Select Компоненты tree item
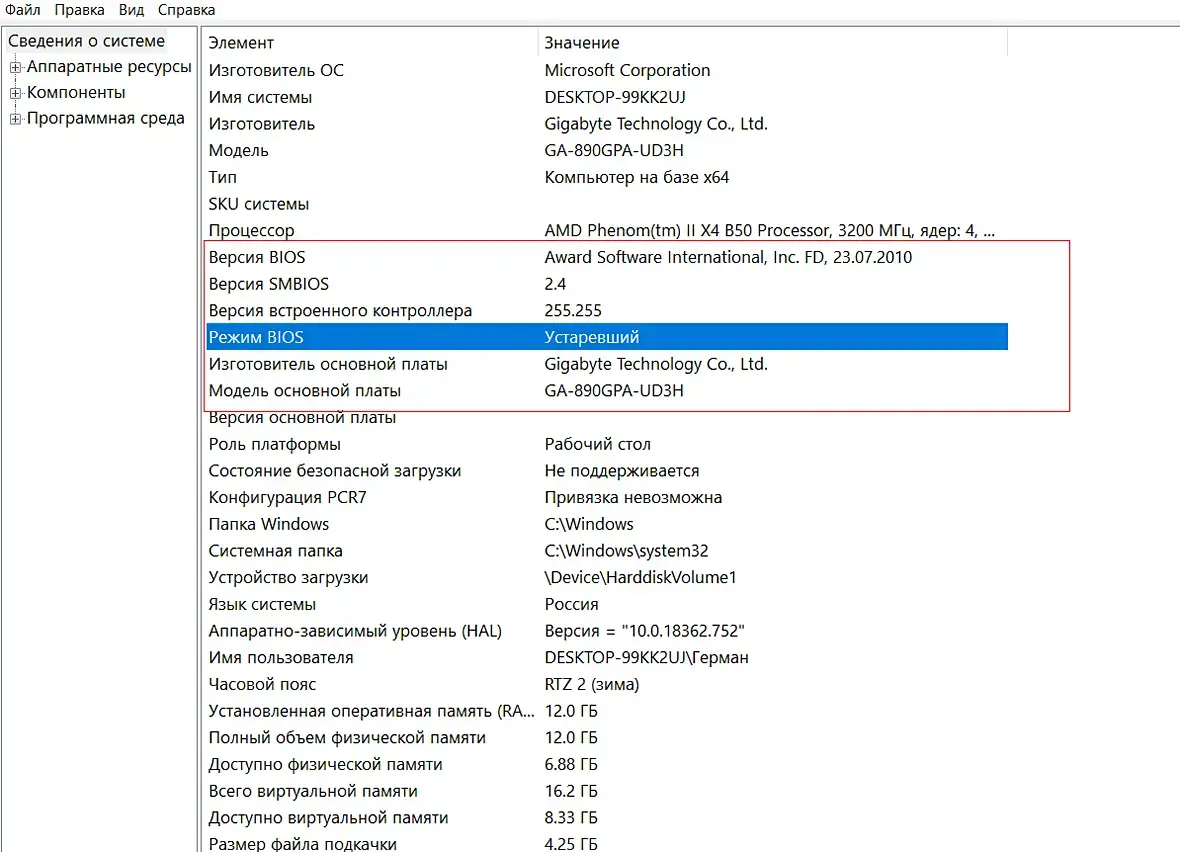1180x852 pixels. (x=76, y=93)
